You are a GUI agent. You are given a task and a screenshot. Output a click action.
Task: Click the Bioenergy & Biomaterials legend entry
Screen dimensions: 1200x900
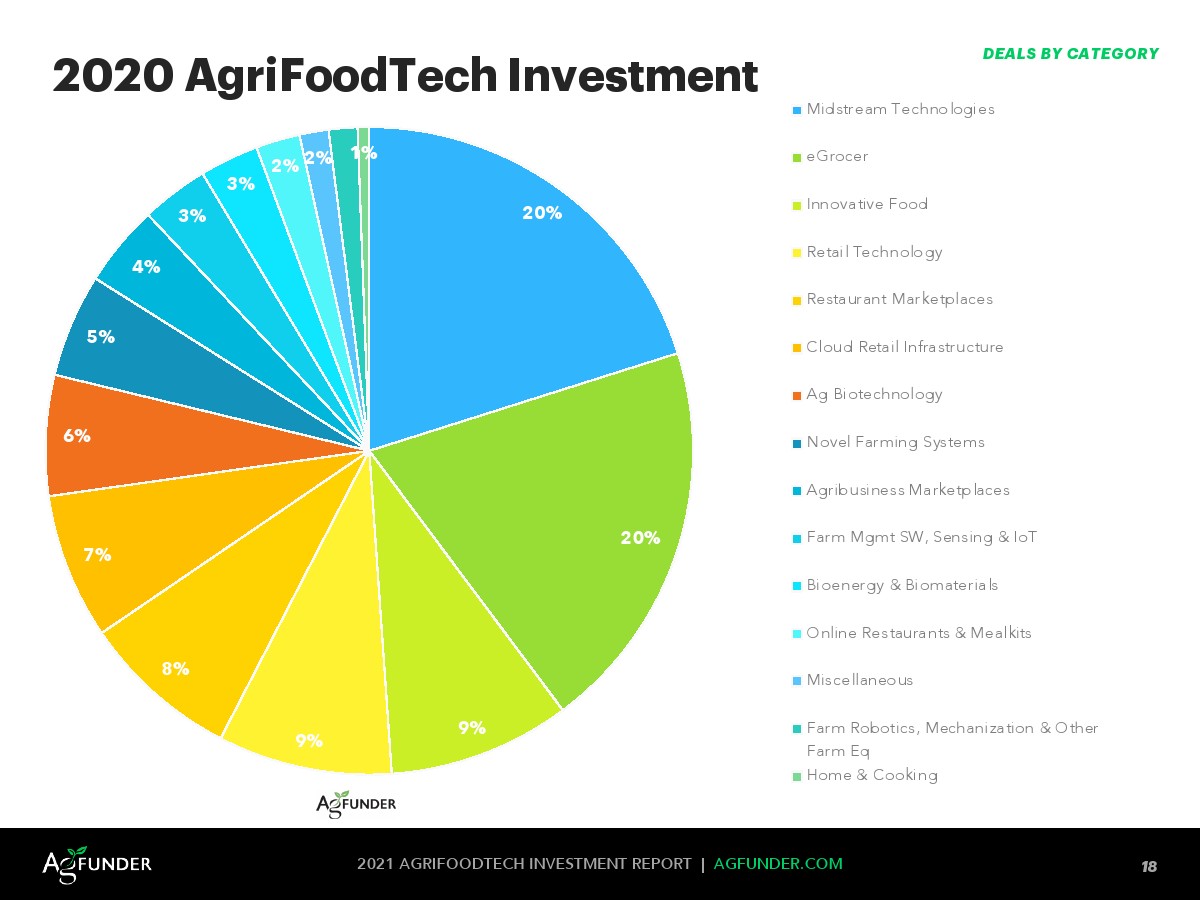click(901, 585)
